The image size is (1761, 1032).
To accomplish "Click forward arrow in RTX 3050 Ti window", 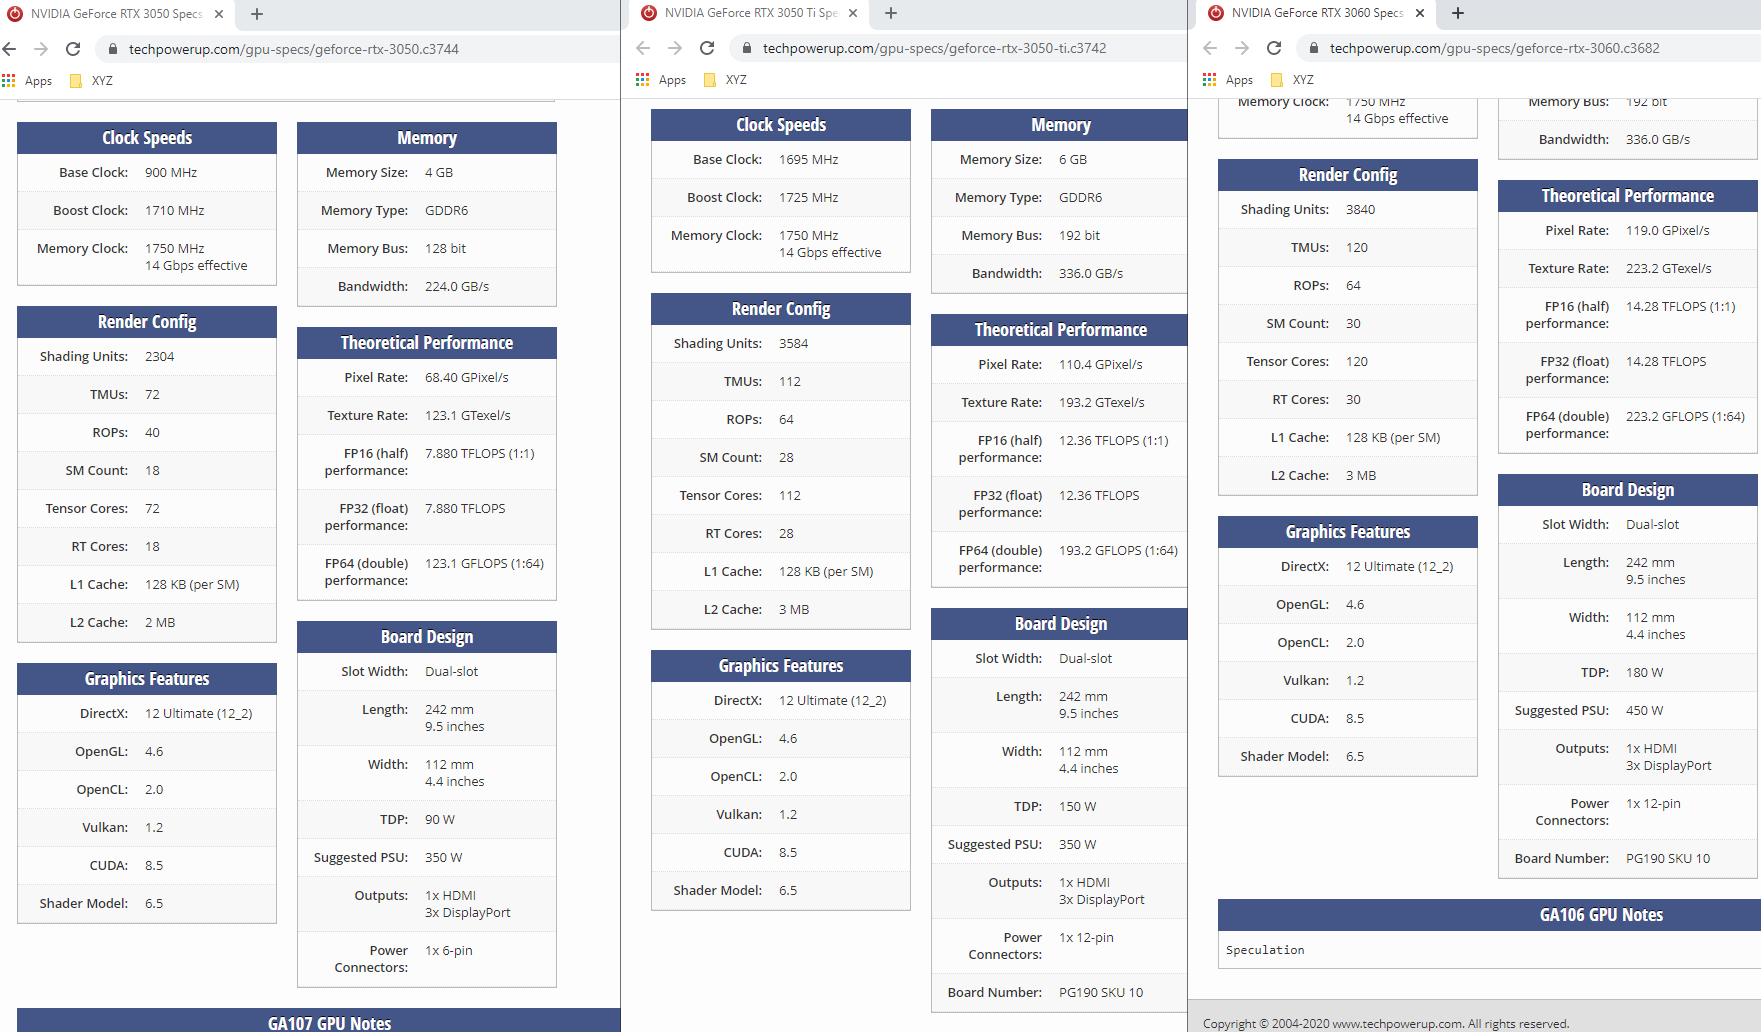I will click(x=675, y=48).
